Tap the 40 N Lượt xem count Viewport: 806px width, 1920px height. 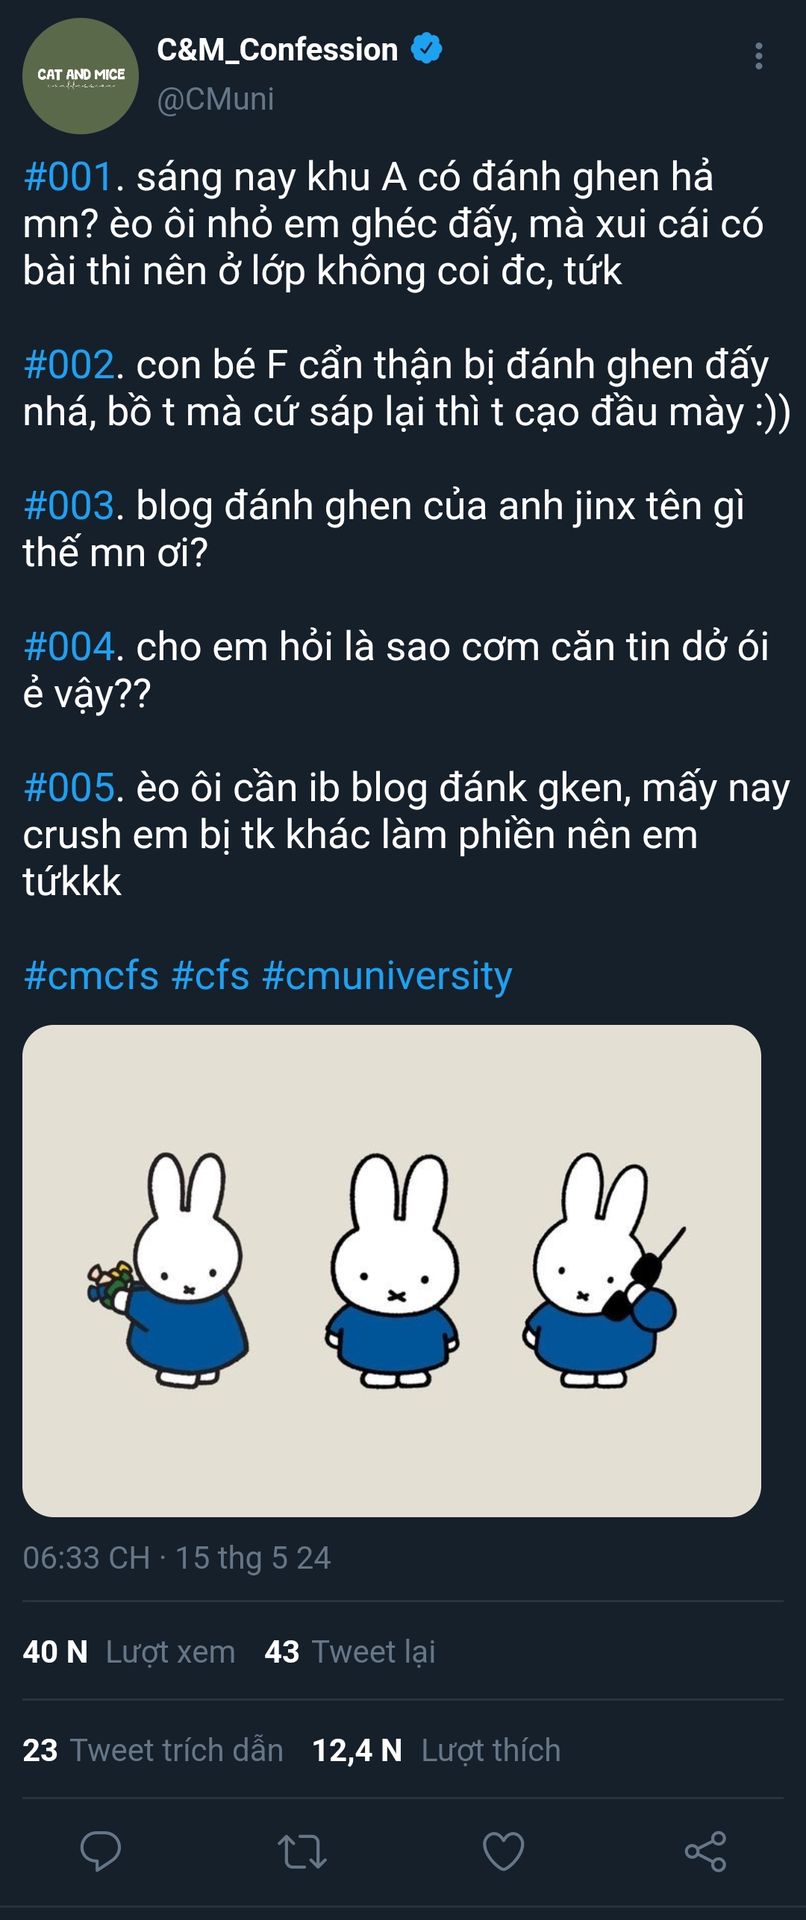tap(129, 1651)
